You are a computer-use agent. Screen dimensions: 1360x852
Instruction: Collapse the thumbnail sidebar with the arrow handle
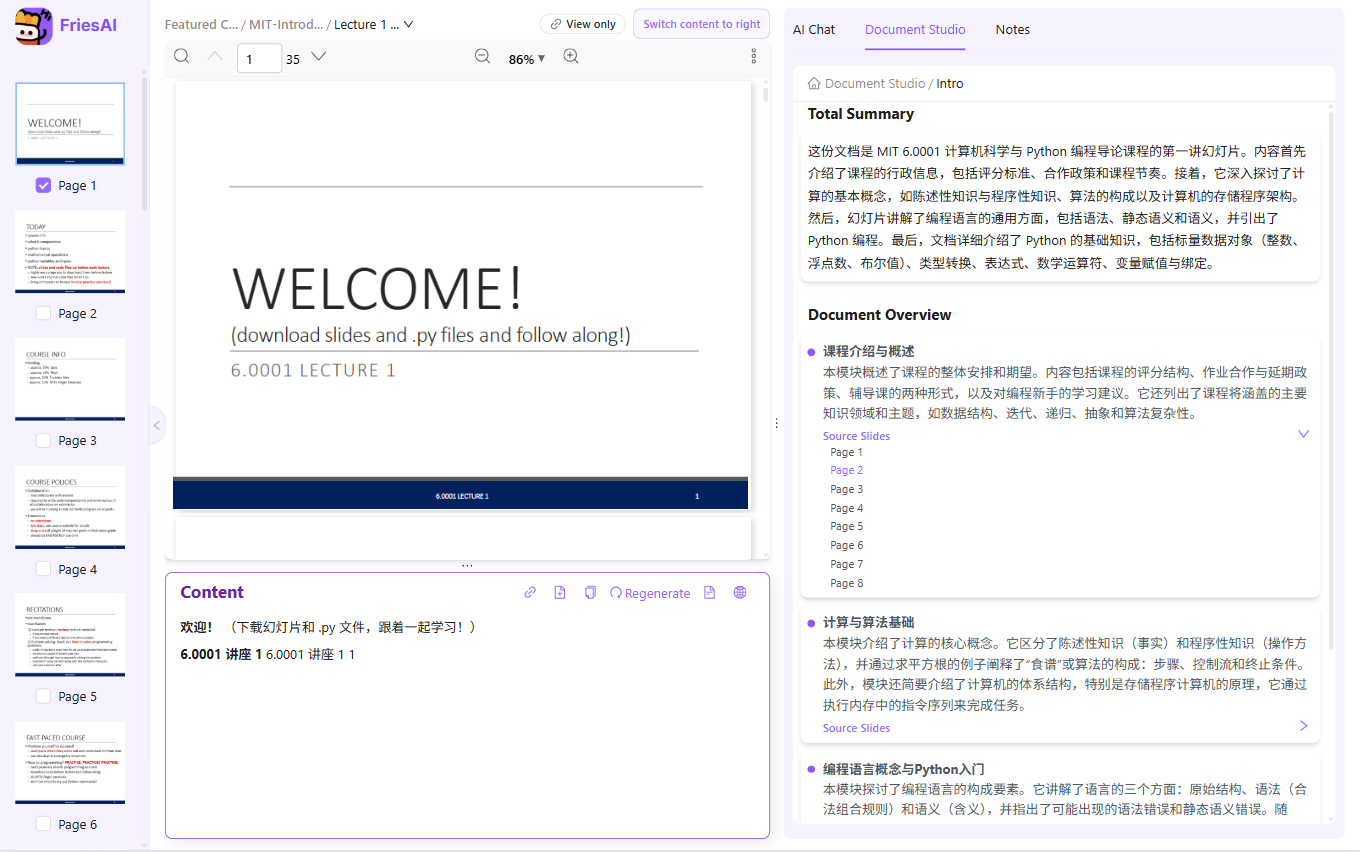[156, 425]
